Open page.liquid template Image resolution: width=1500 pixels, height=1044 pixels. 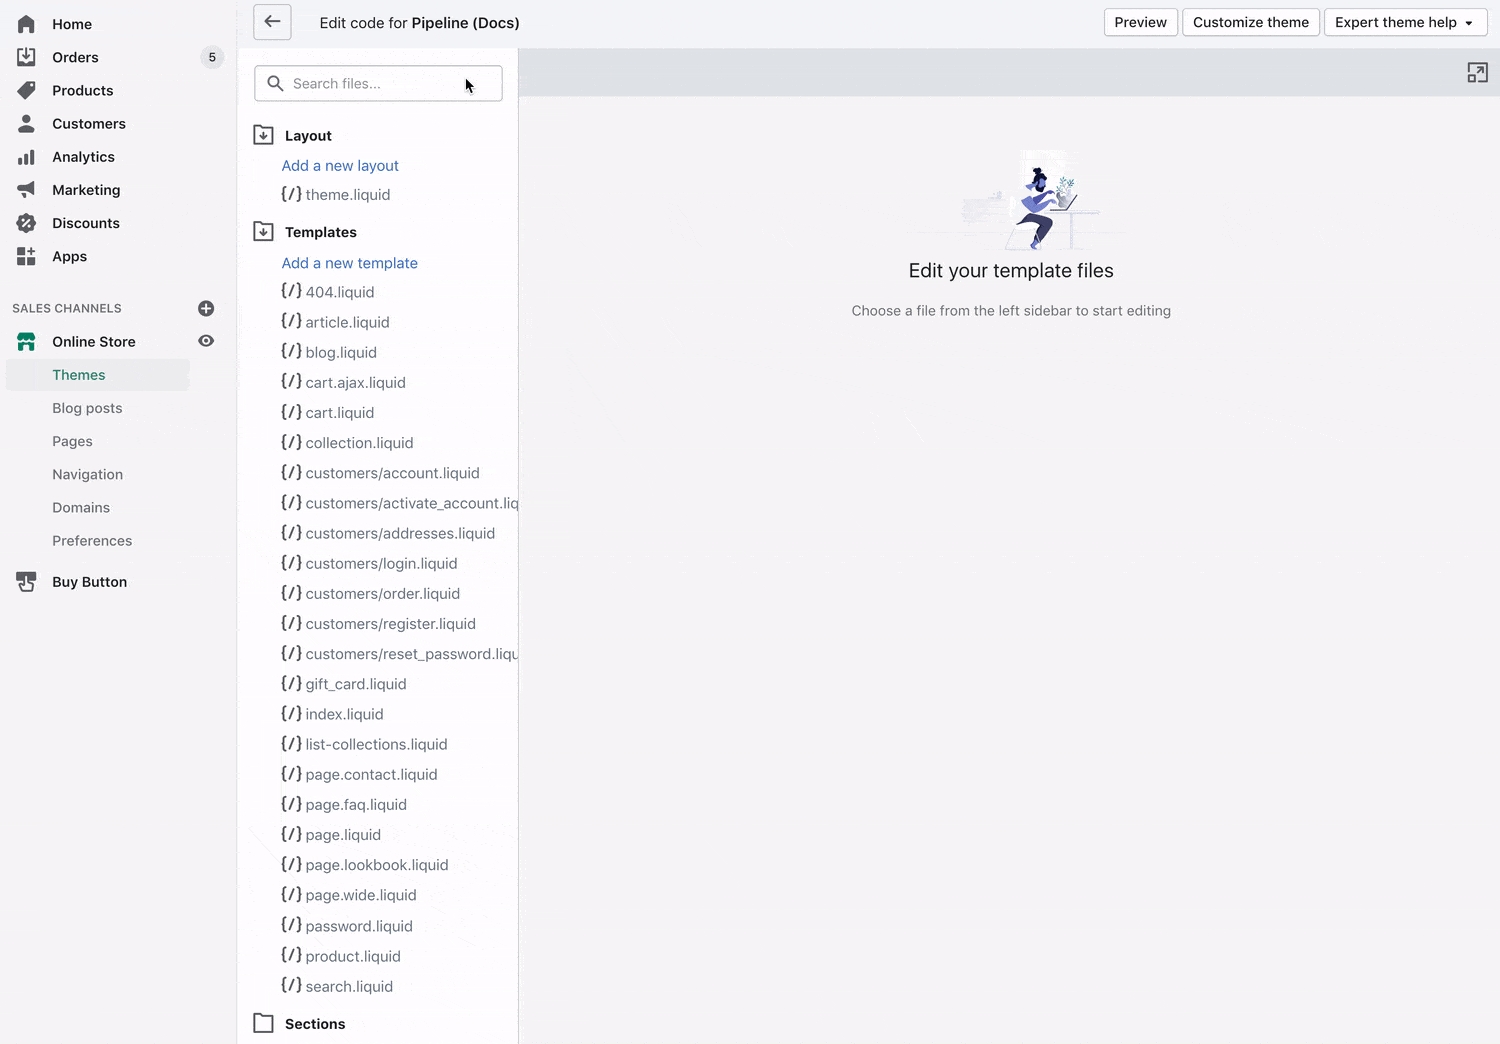[x=331, y=835]
